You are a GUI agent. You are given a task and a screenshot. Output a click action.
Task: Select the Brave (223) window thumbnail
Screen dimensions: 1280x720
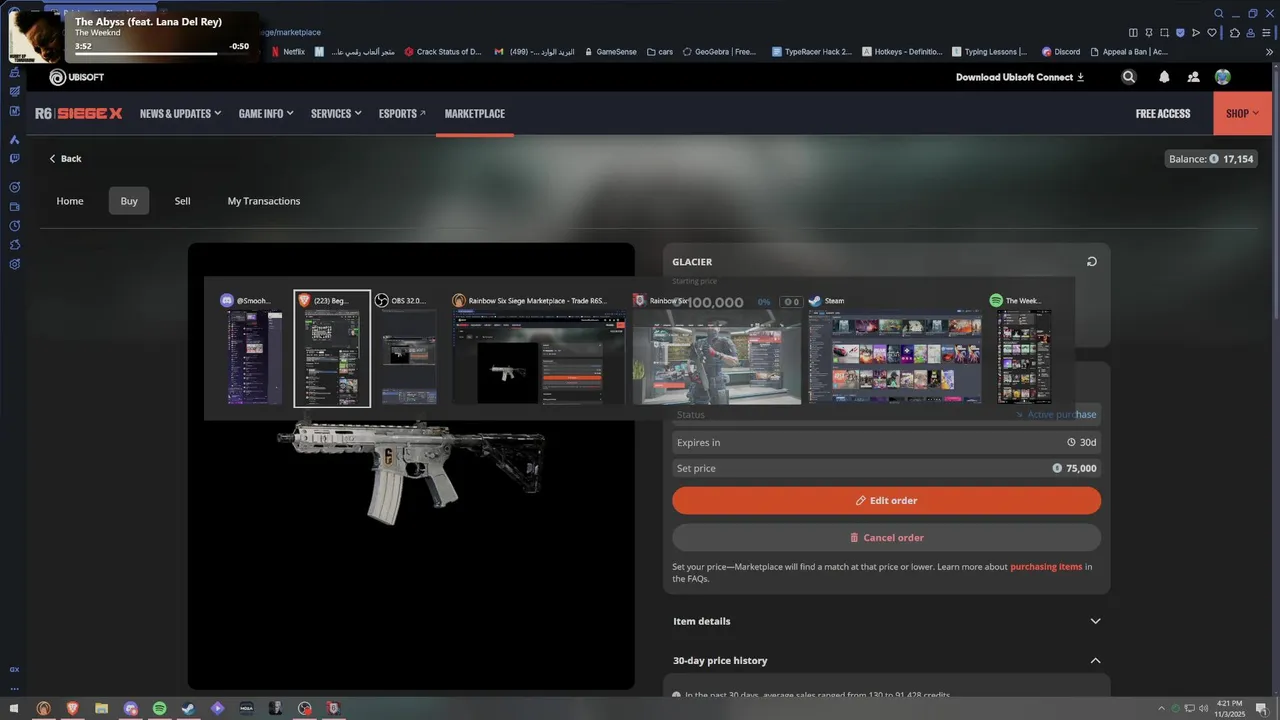click(332, 349)
